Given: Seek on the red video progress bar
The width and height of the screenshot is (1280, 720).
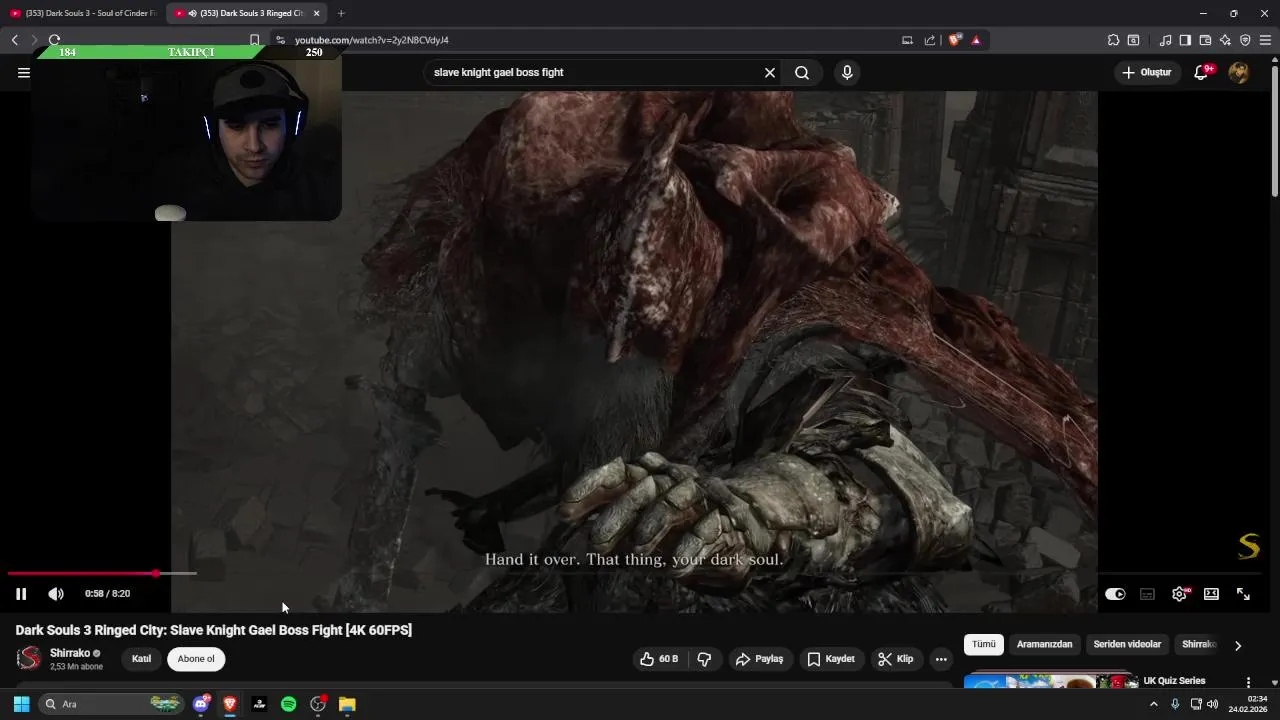Looking at the screenshot, I should [82, 574].
